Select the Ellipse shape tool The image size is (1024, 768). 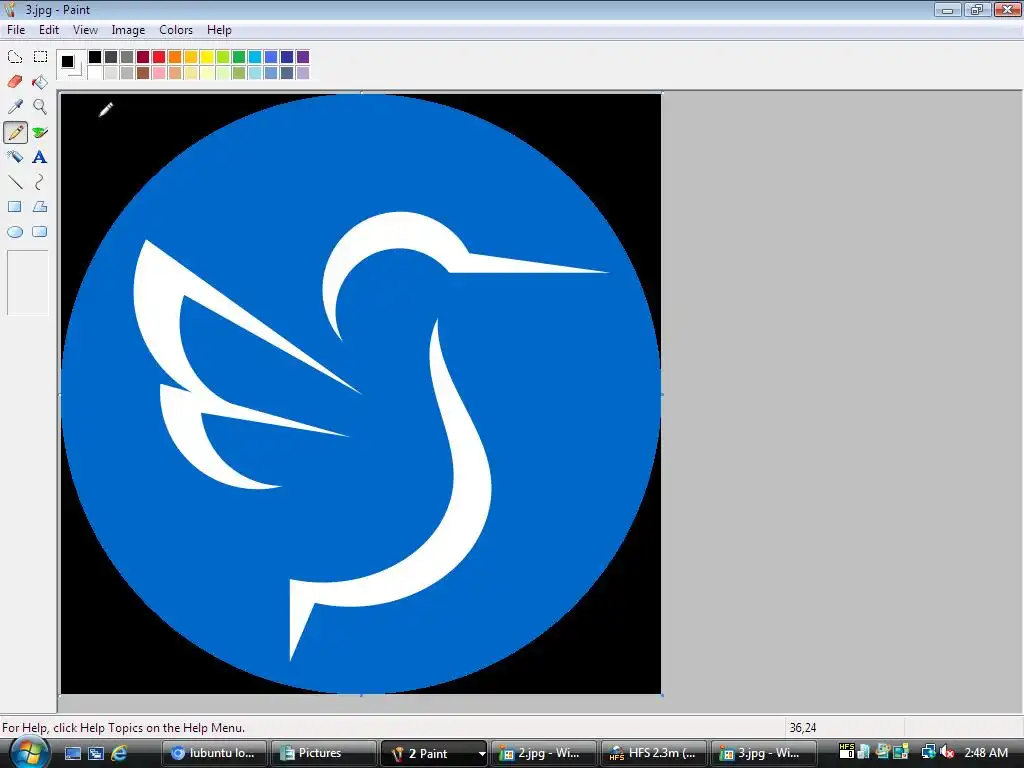coord(15,232)
